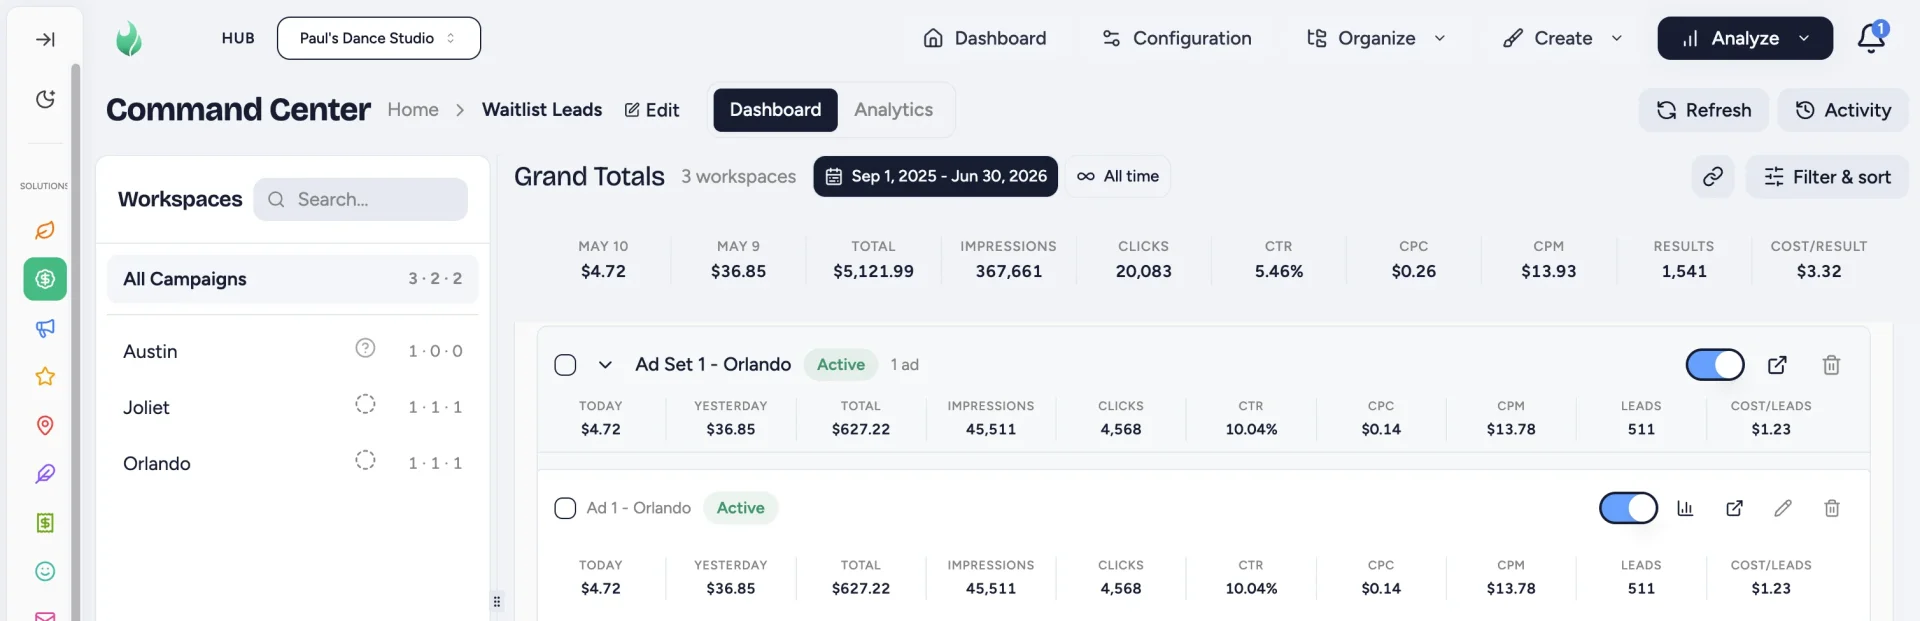Delete Ad Set 1 - Orlando with trash icon
The width and height of the screenshot is (1920, 621).
click(x=1831, y=365)
